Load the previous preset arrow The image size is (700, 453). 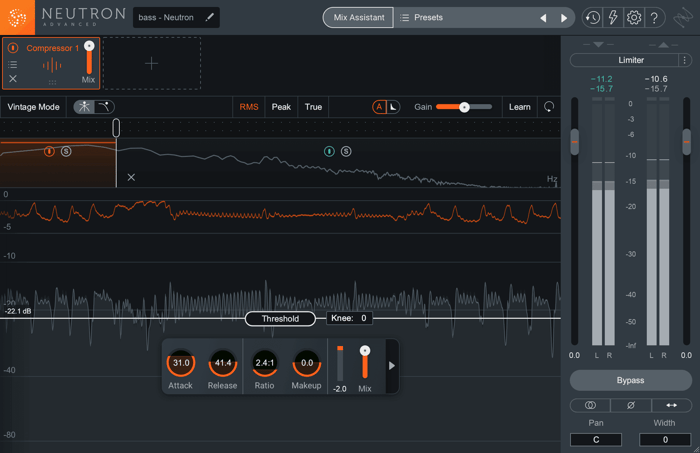coord(543,18)
